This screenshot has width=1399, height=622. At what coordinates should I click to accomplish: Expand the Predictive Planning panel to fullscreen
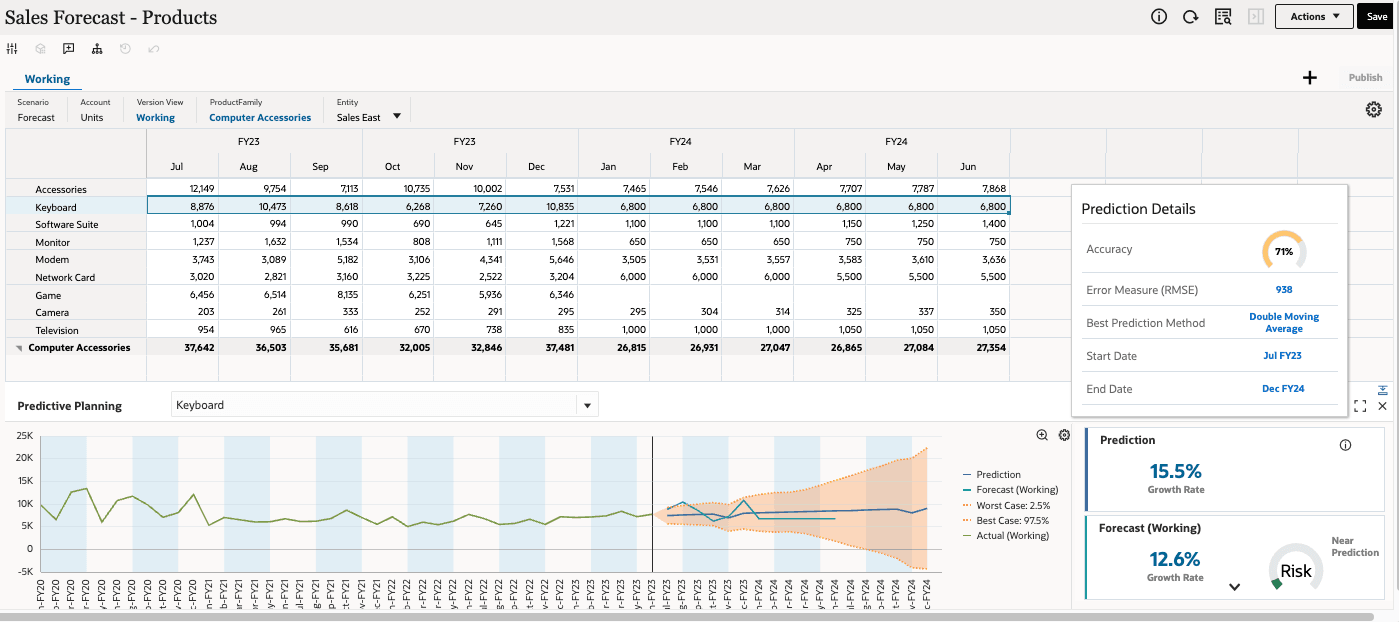click(x=1359, y=406)
